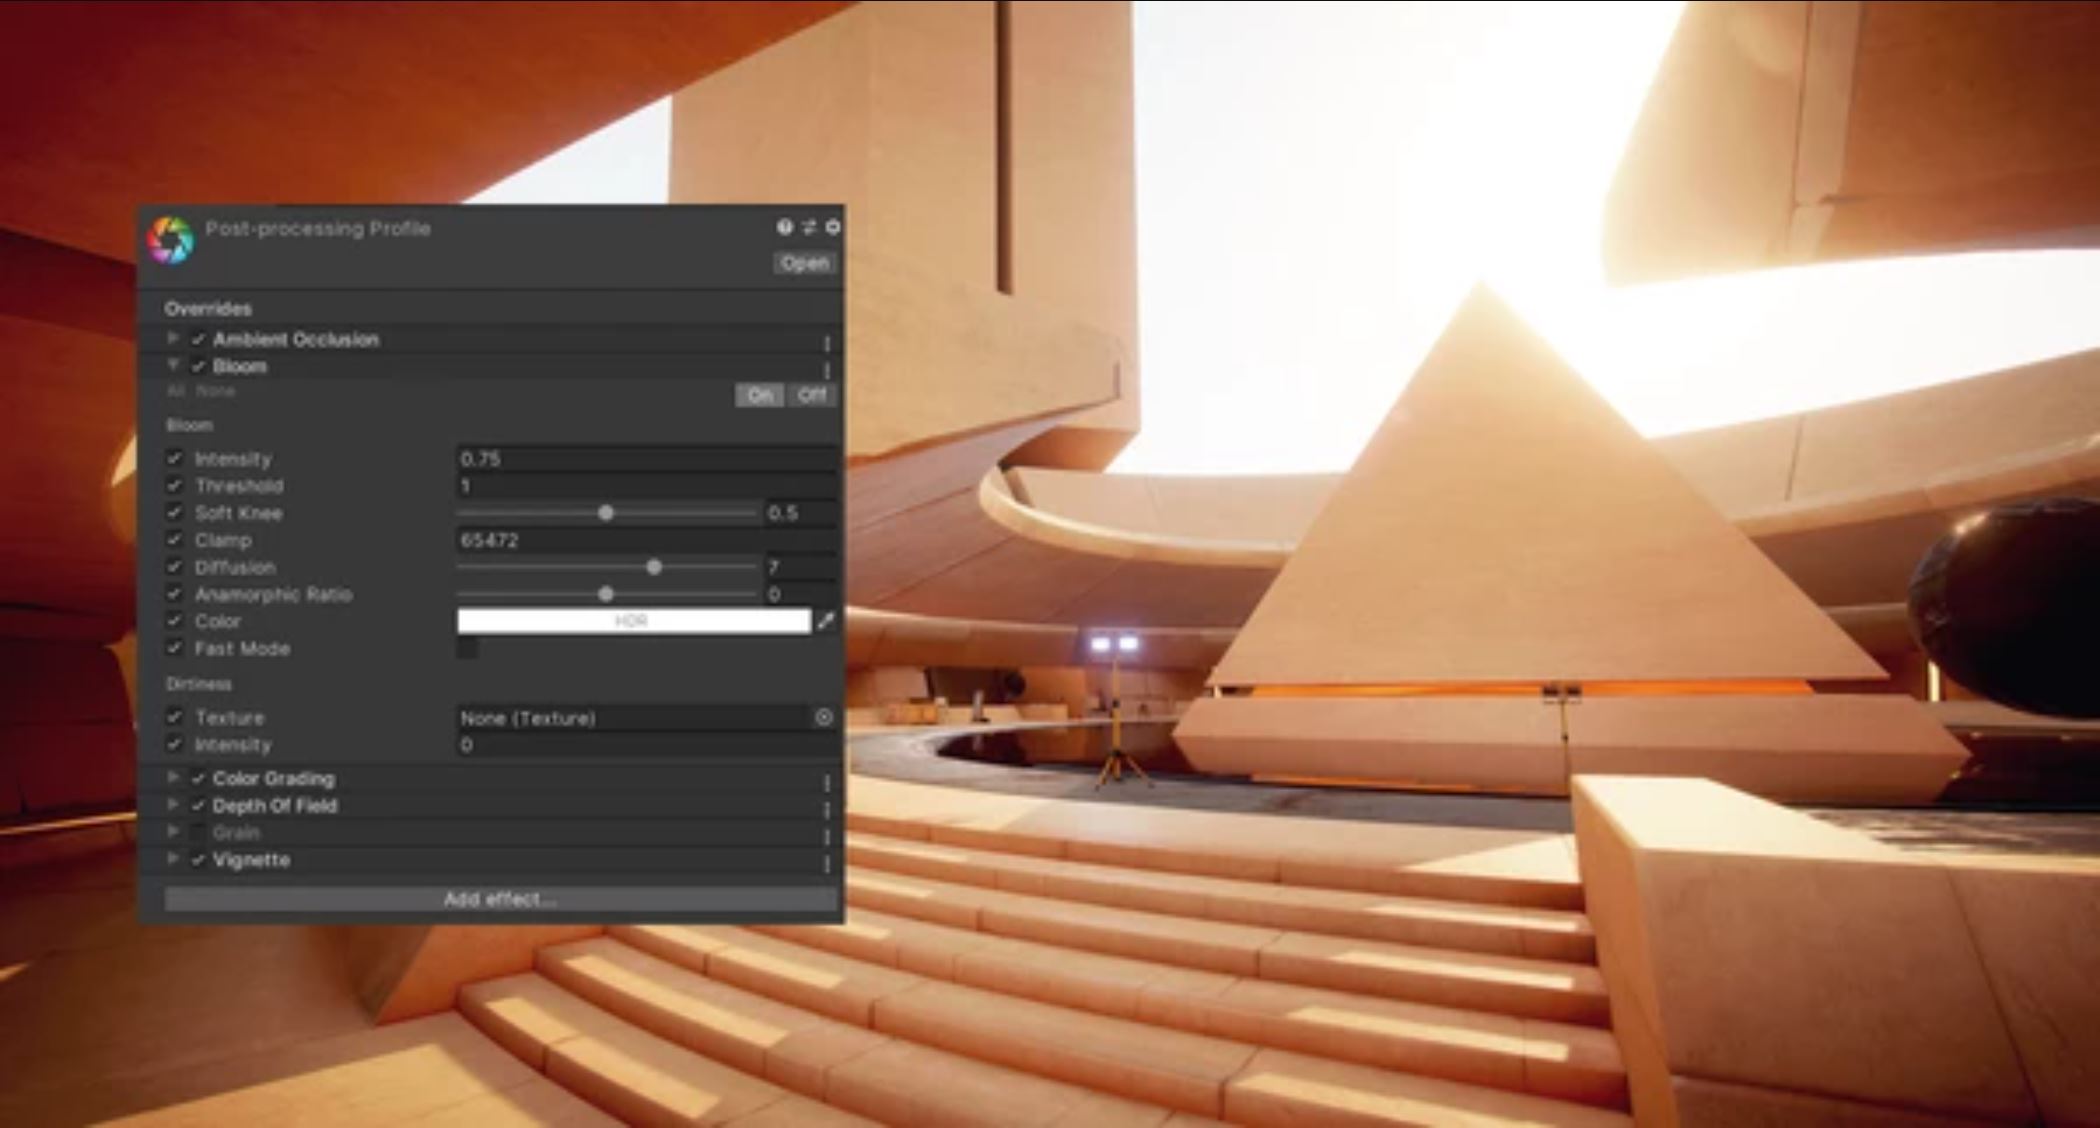2100x1128 pixels.
Task: Enable the Grain effect checkbox
Action: [196, 832]
